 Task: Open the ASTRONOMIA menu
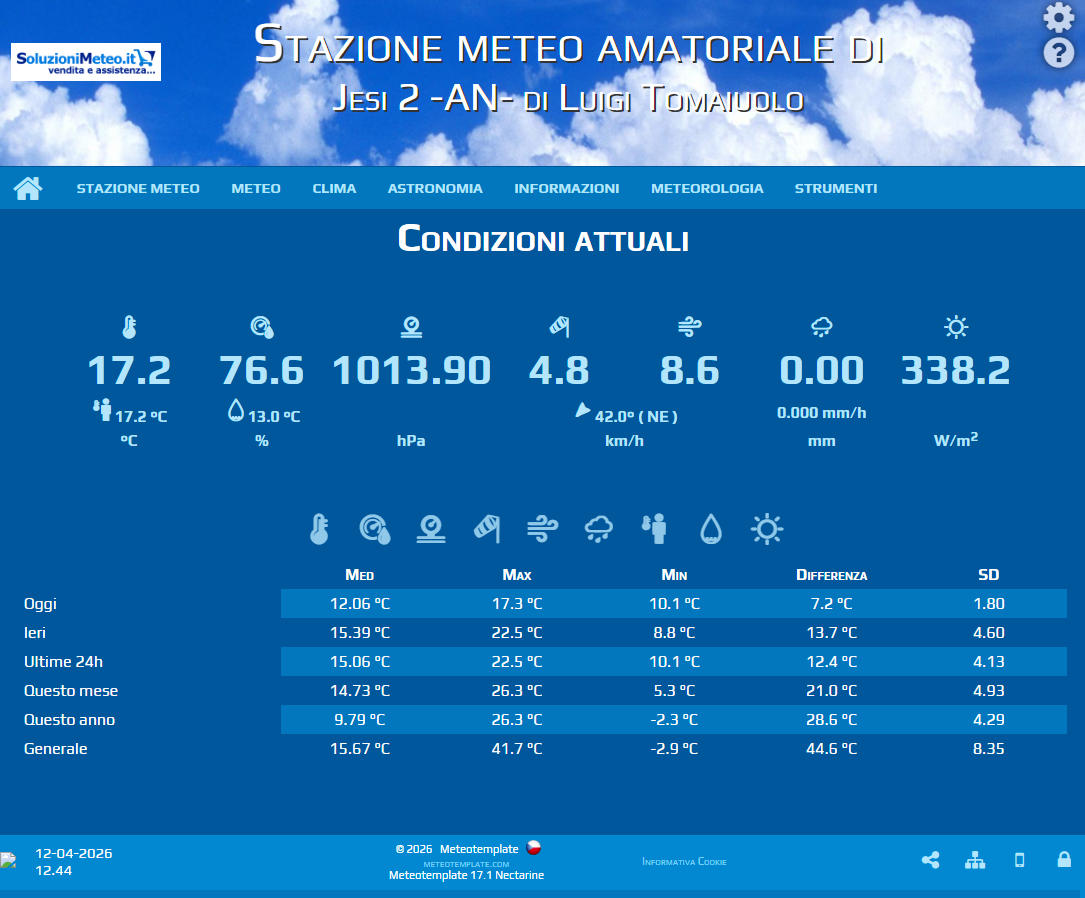[435, 188]
